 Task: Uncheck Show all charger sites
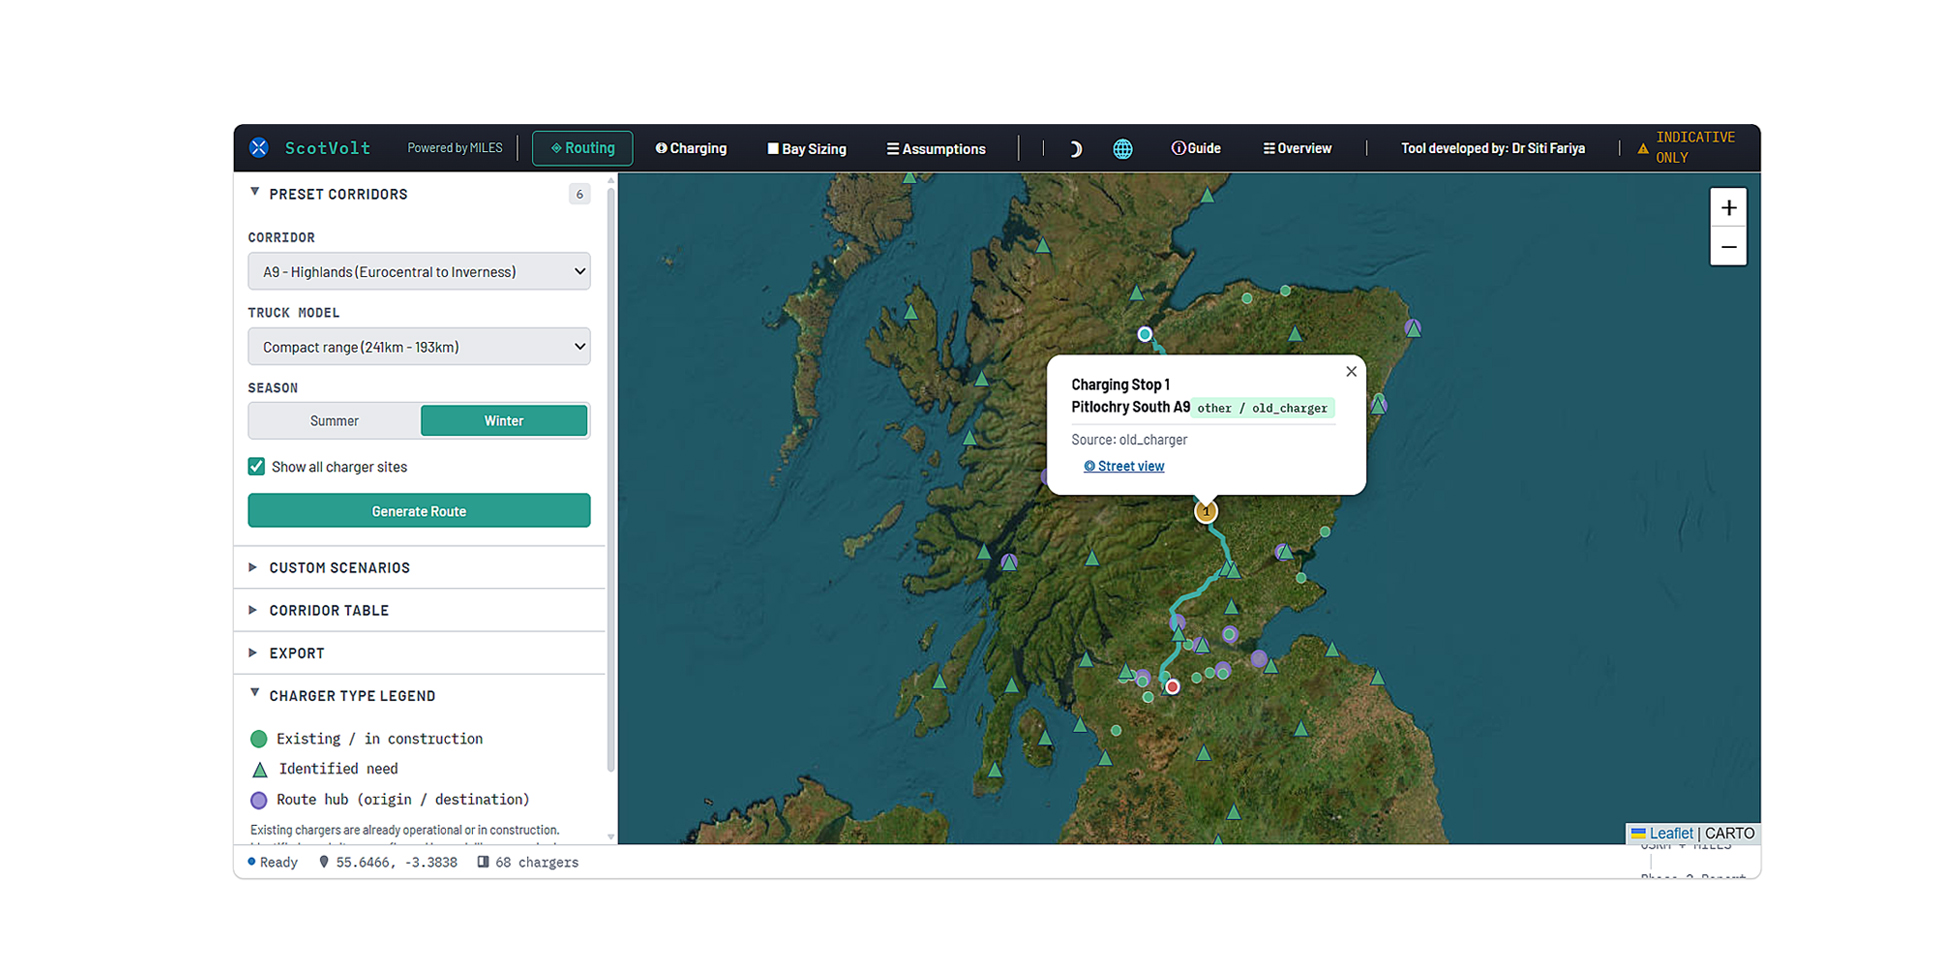click(x=257, y=467)
